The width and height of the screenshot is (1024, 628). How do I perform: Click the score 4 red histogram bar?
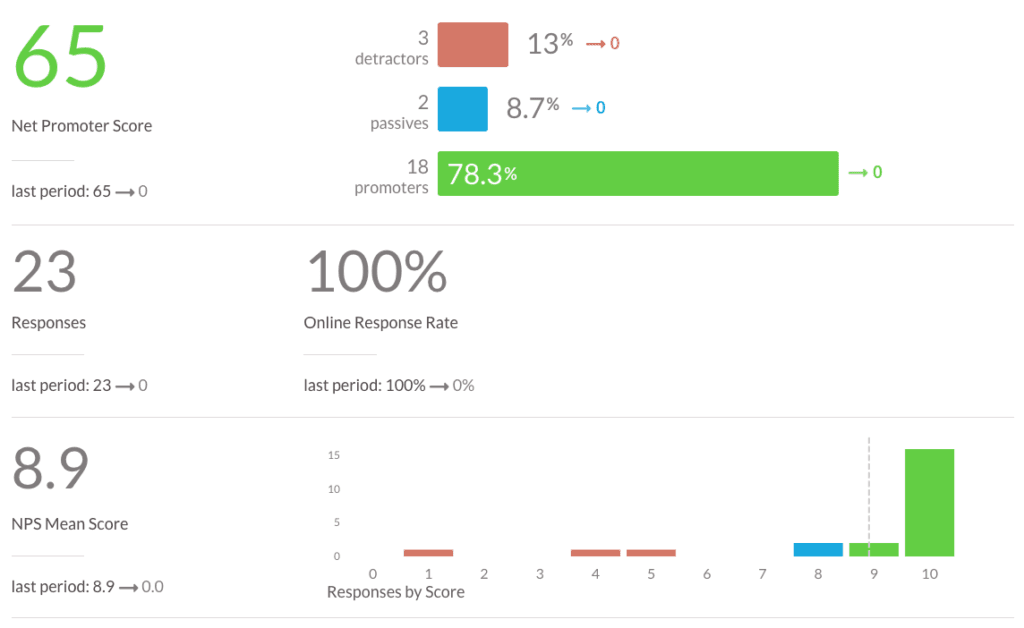click(595, 552)
